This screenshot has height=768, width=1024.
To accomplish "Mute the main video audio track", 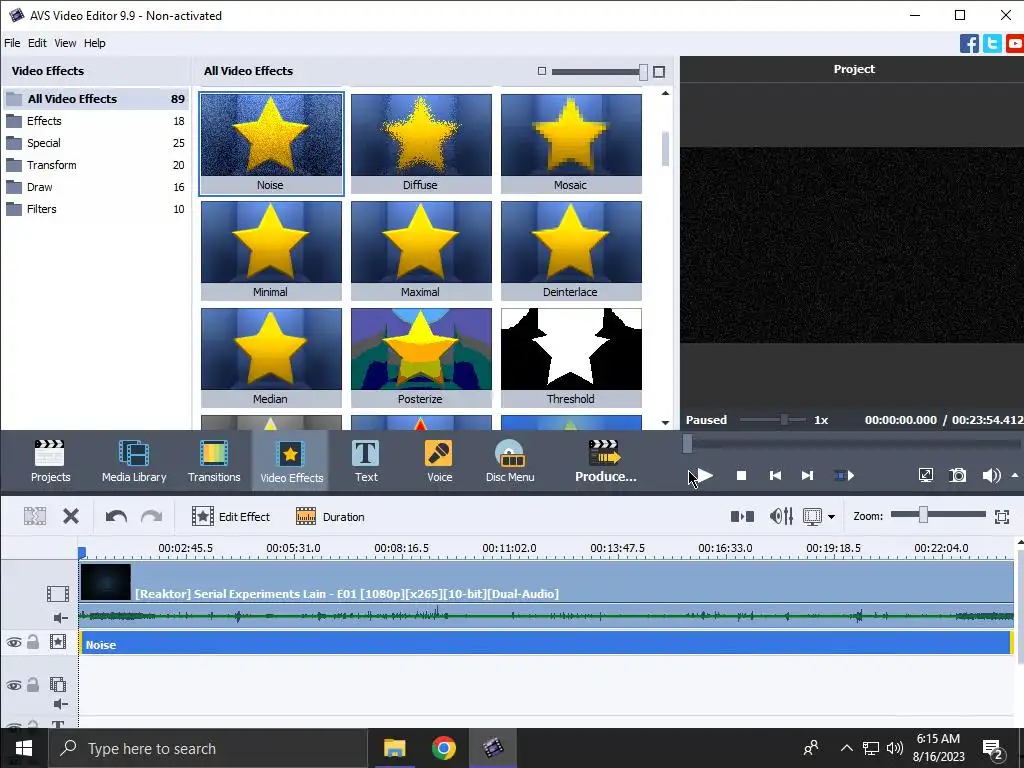I will [60, 618].
